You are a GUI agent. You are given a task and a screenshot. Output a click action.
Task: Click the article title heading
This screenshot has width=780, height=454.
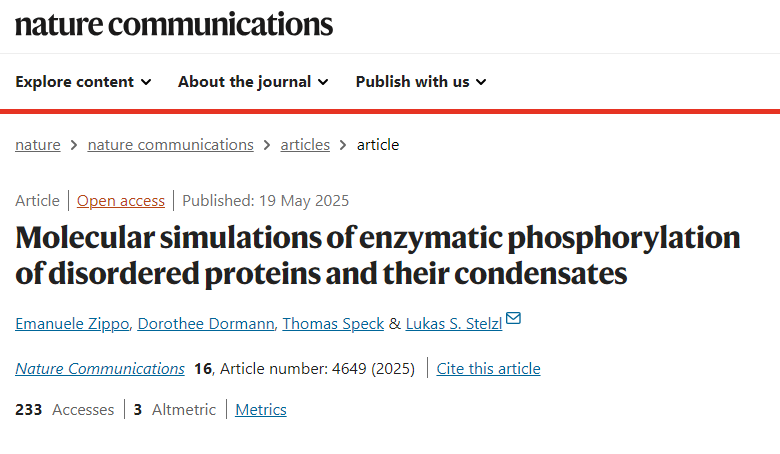378,256
